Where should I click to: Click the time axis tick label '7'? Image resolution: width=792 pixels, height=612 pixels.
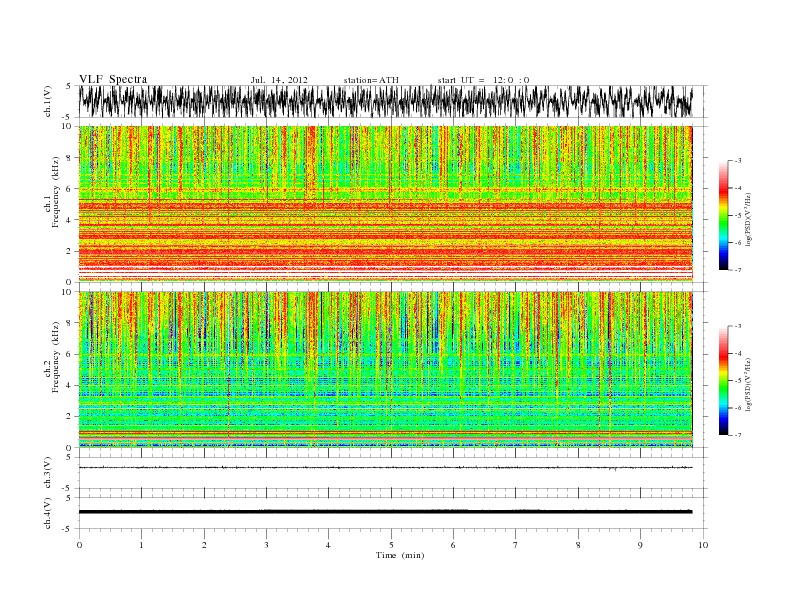coord(516,545)
